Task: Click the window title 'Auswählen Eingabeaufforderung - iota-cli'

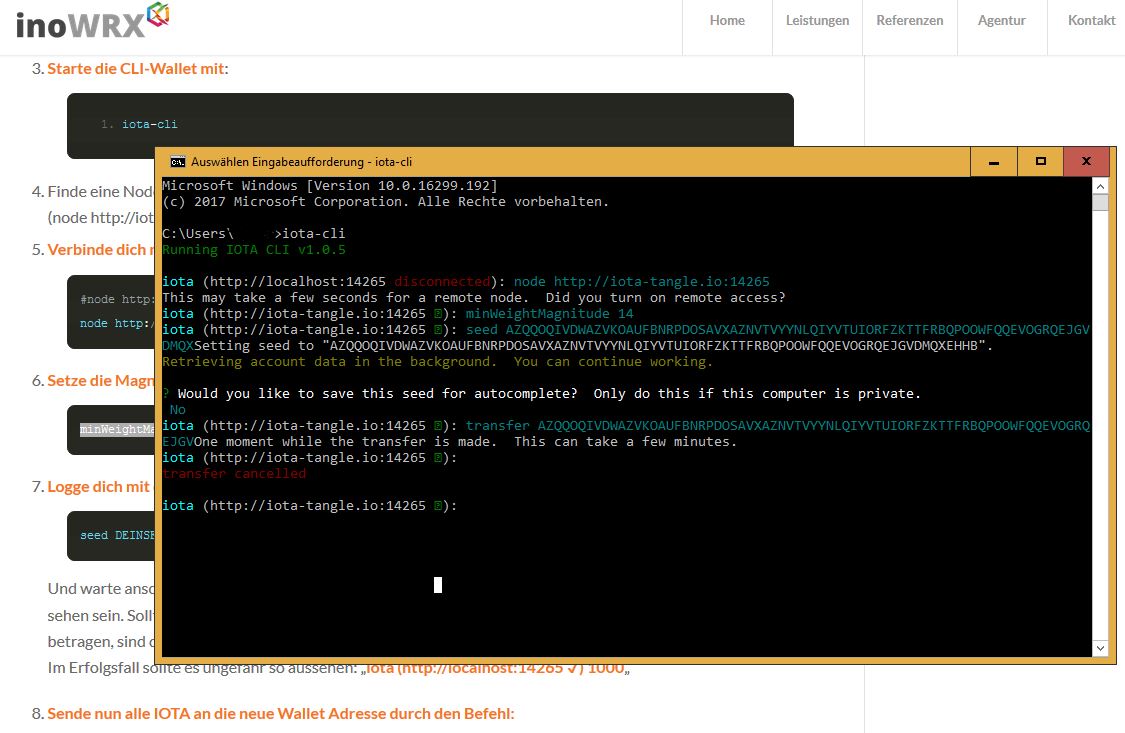Action: (301, 162)
